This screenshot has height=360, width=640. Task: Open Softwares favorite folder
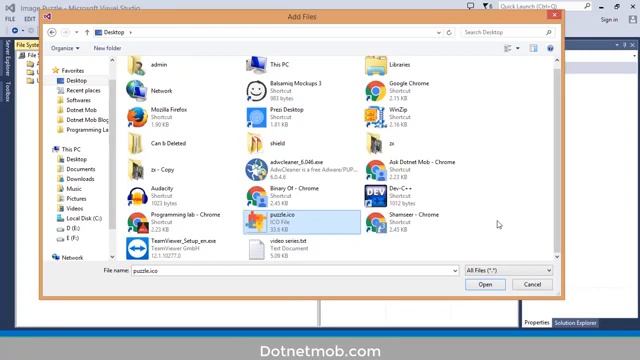pos(78,100)
